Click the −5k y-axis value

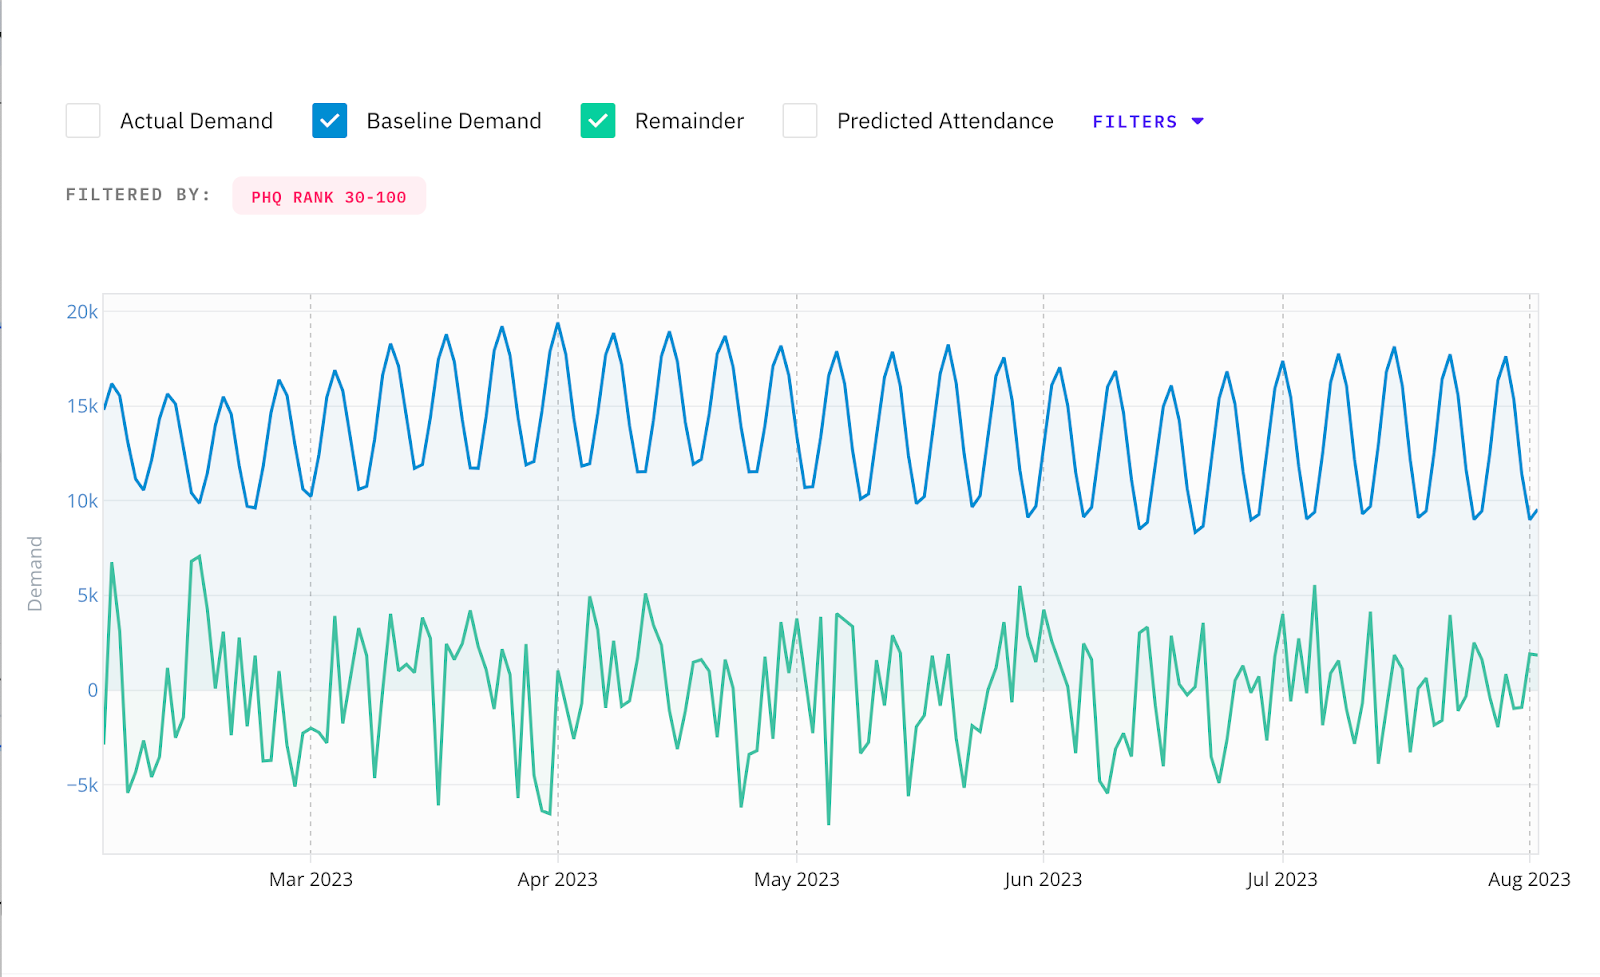coord(82,785)
